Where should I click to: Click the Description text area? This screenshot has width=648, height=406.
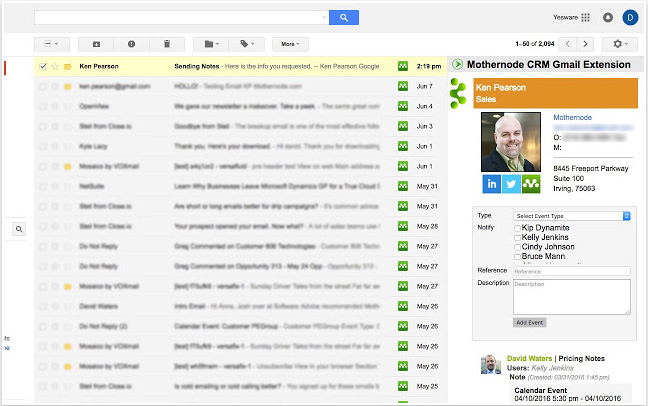(x=572, y=297)
